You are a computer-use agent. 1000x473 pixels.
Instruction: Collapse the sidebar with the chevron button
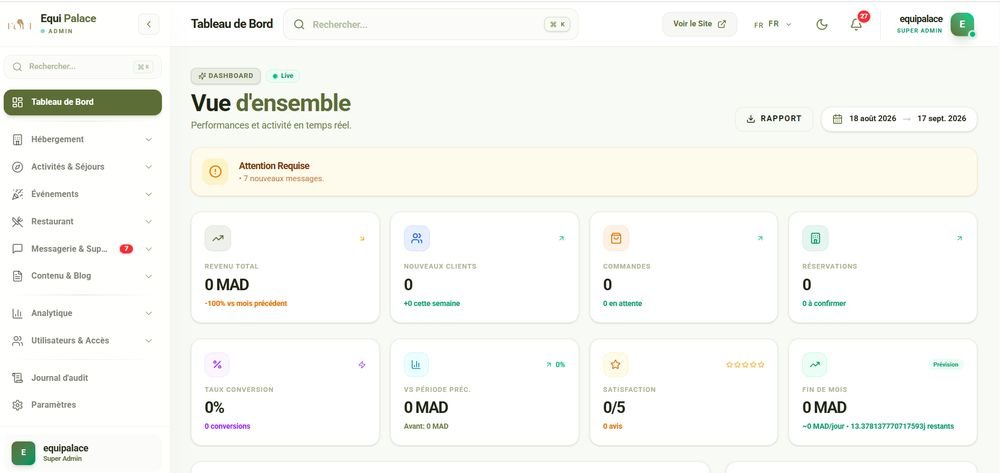click(x=149, y=24)
